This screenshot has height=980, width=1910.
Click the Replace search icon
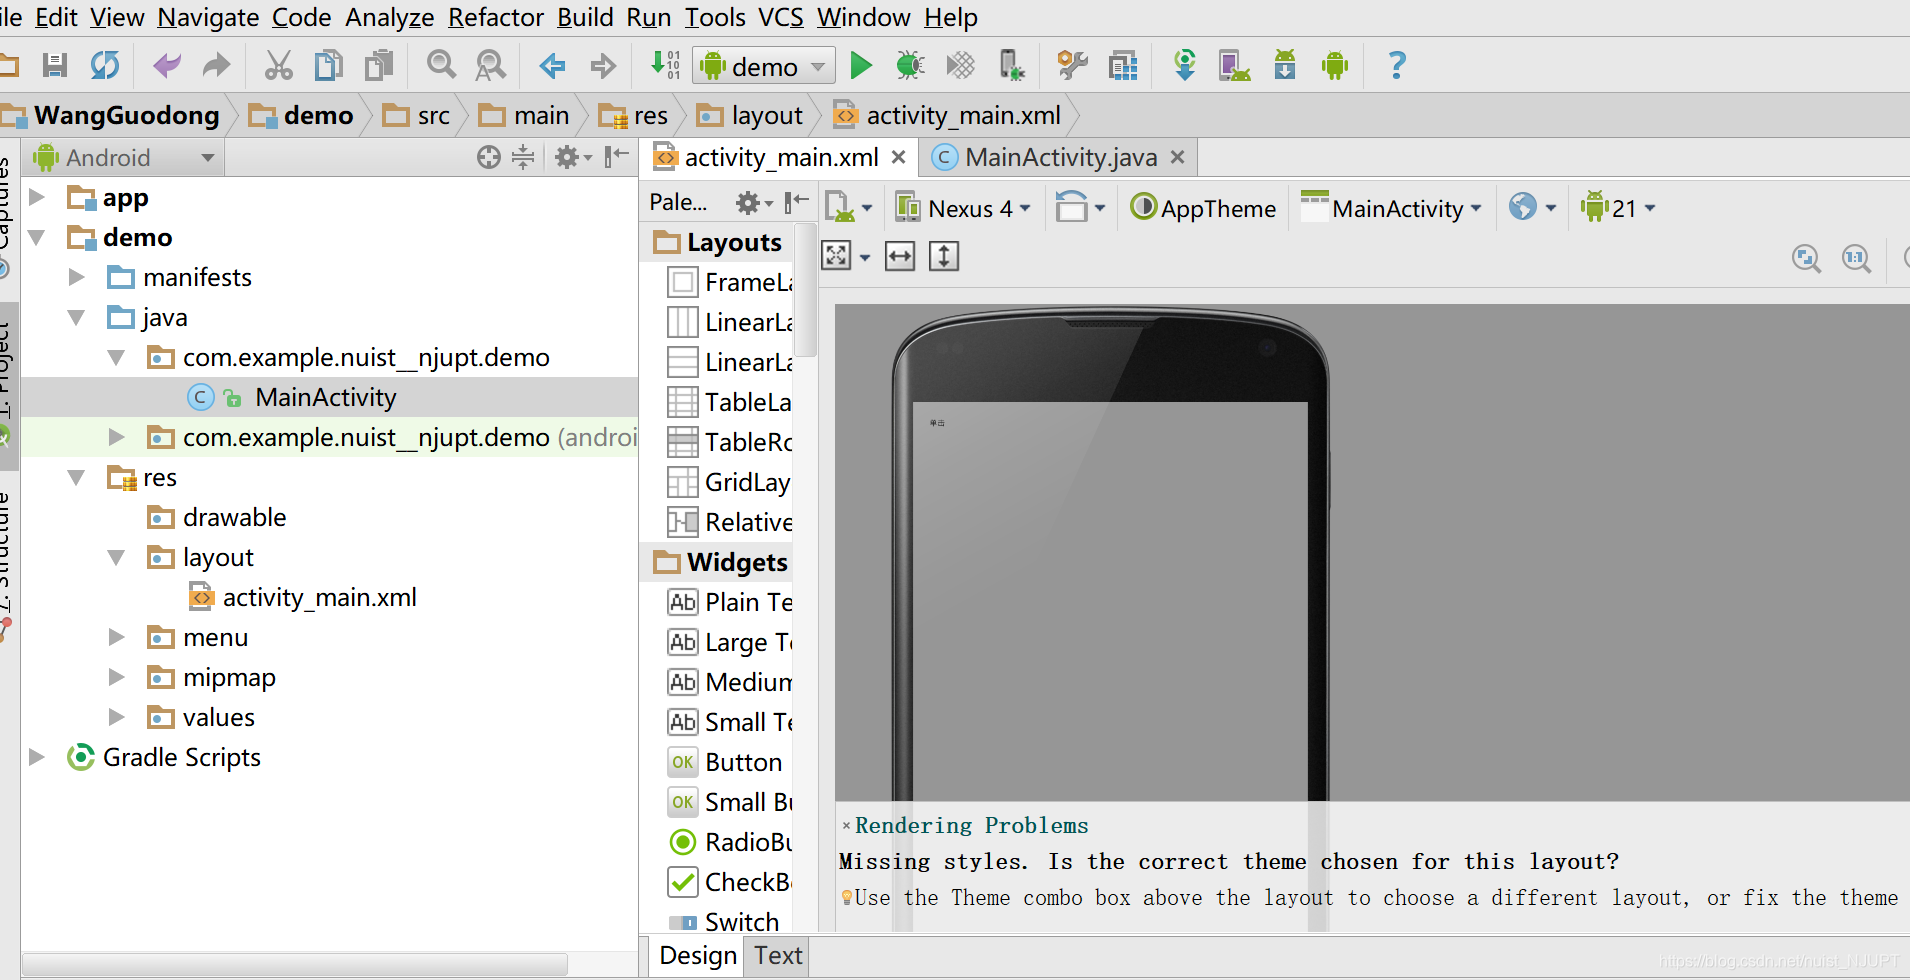click(x=490, y=66)
